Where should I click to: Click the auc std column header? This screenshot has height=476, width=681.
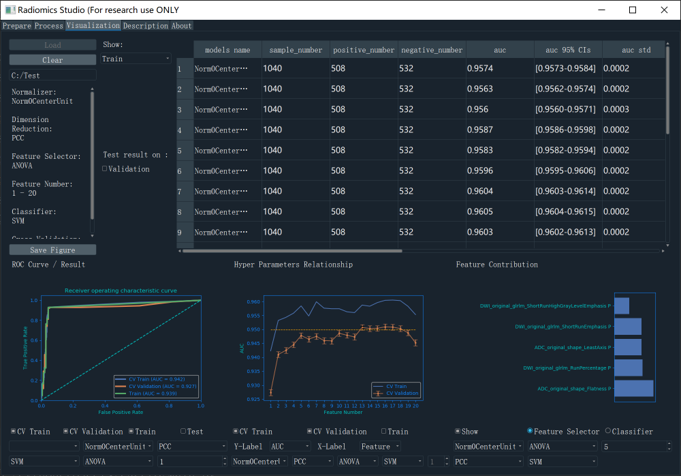(634, 50)
